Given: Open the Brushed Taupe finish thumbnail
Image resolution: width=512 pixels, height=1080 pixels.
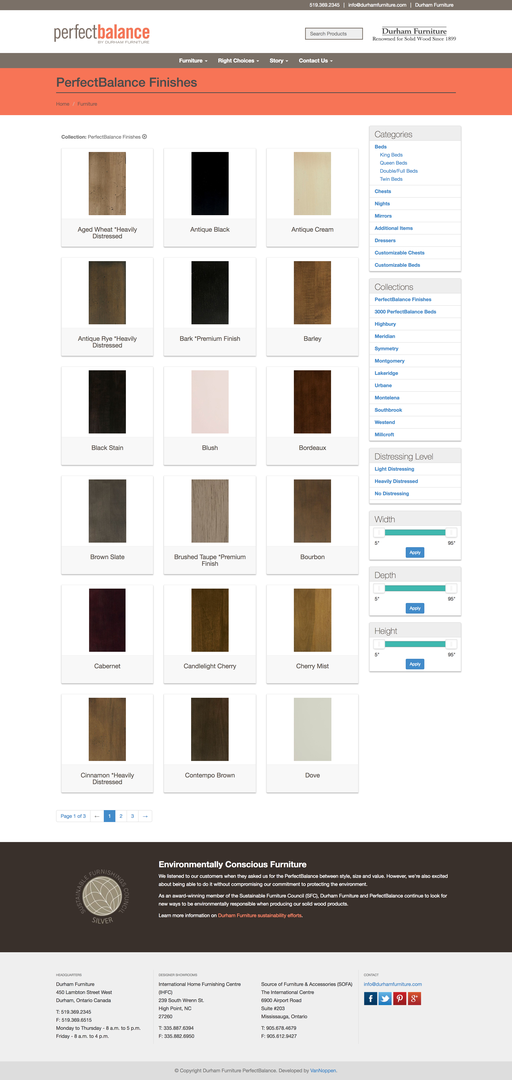Looking at the screenshot, I should [209, 511].
